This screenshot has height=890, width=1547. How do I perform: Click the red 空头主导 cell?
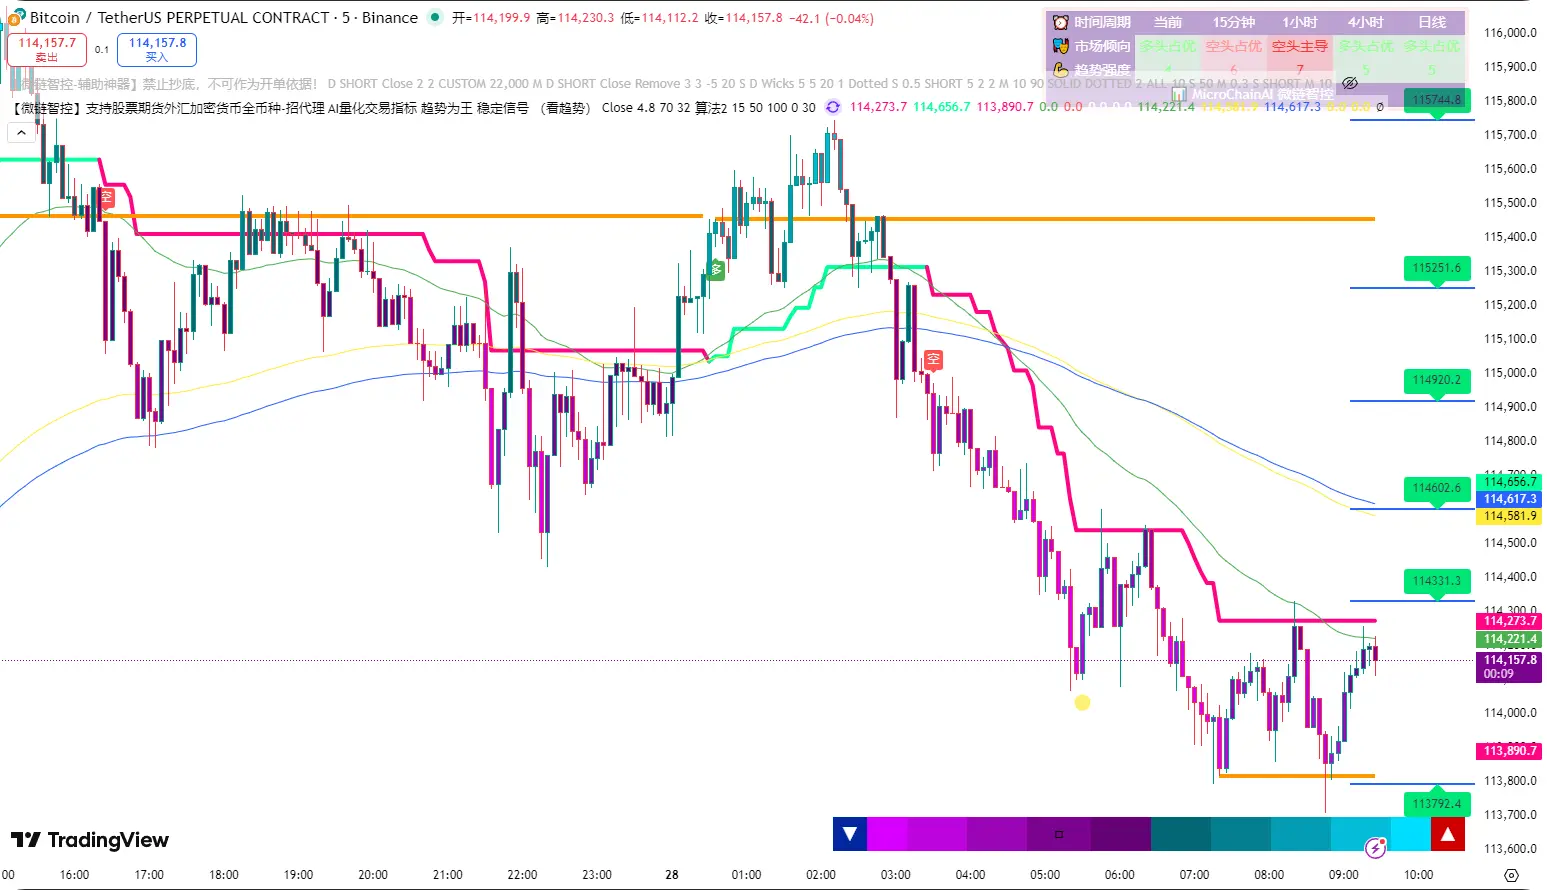pyautogui.click(x=1300, y=46)
